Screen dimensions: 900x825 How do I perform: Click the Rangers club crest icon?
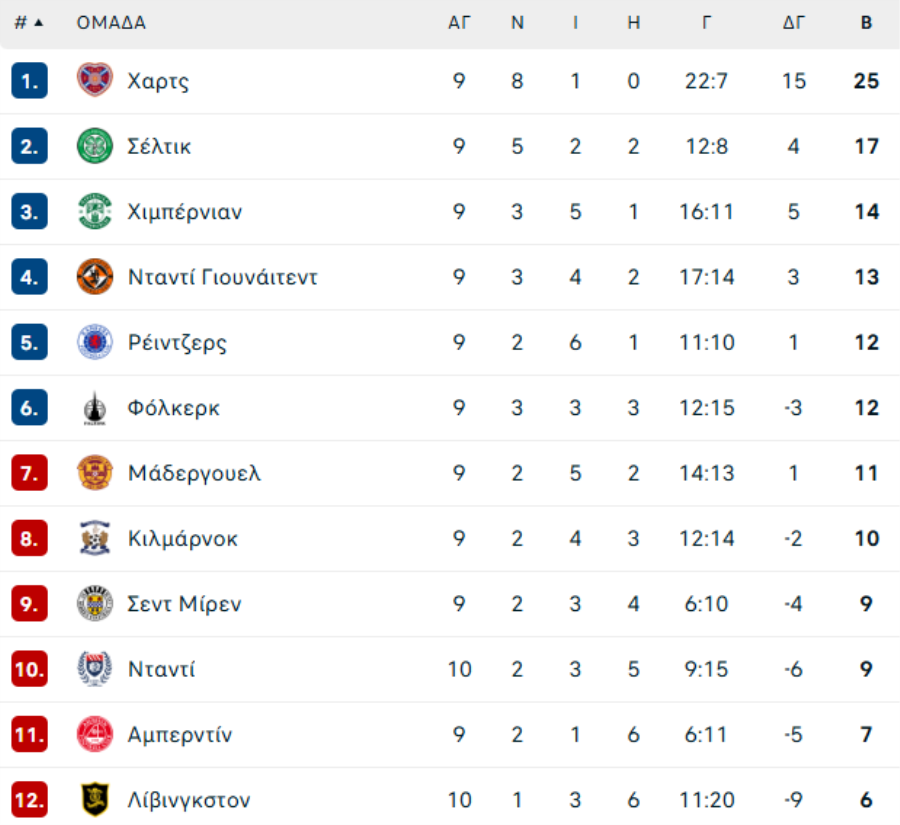coord(95,342)
